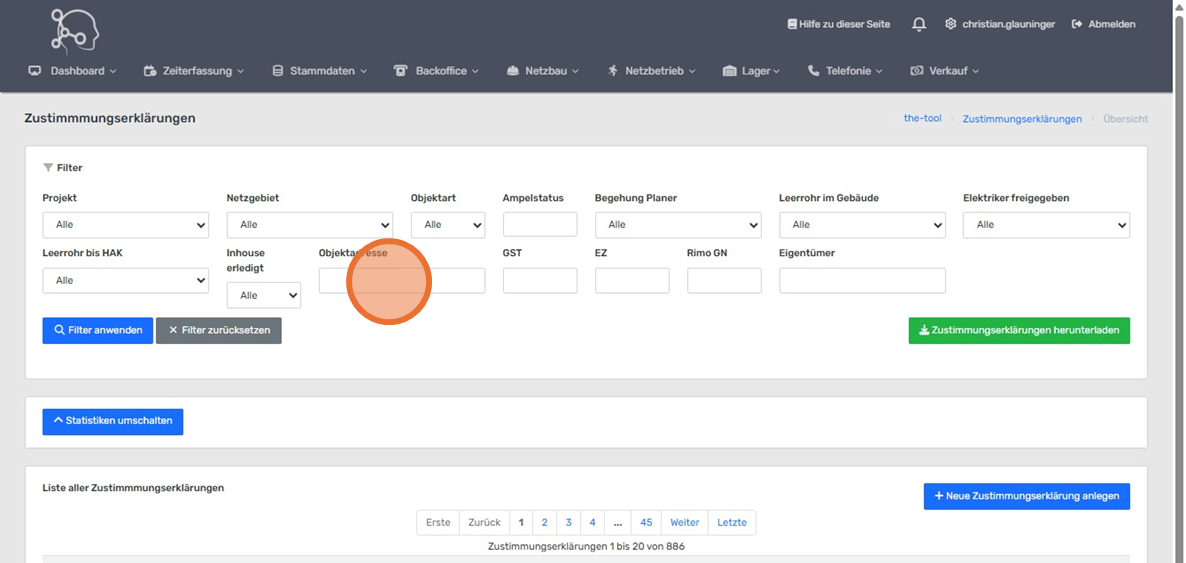The image size is (1186, 563).
Task: Apply filters with Filter anwenden
Action: [98, 330]
